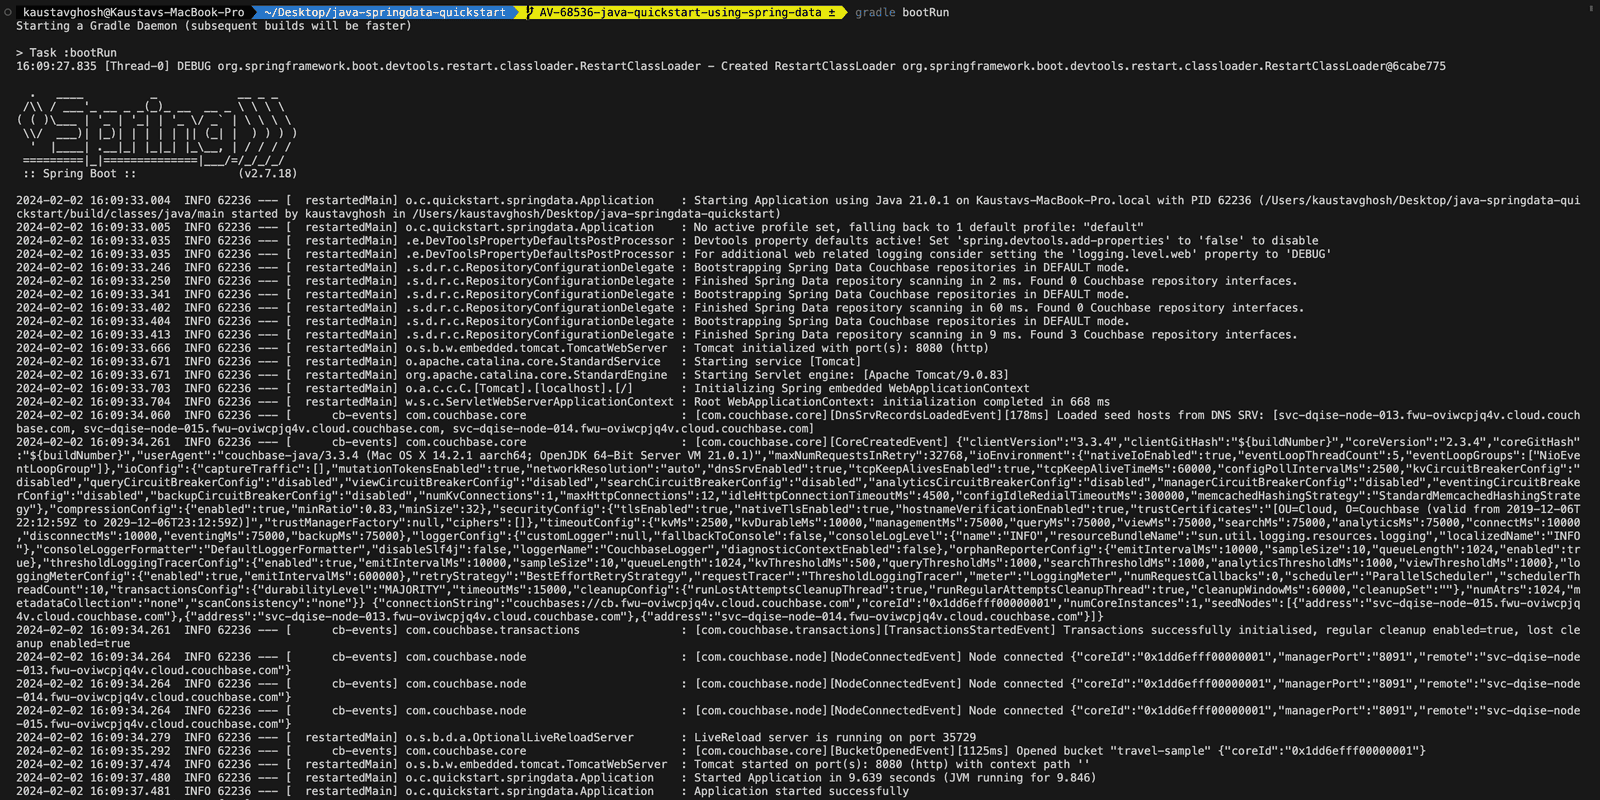Viewport: 1600px width, 800px height.
Task: Click logger name 'w.s.c.ServletWebServerApplicationContext'
Action: pos(539,402)
